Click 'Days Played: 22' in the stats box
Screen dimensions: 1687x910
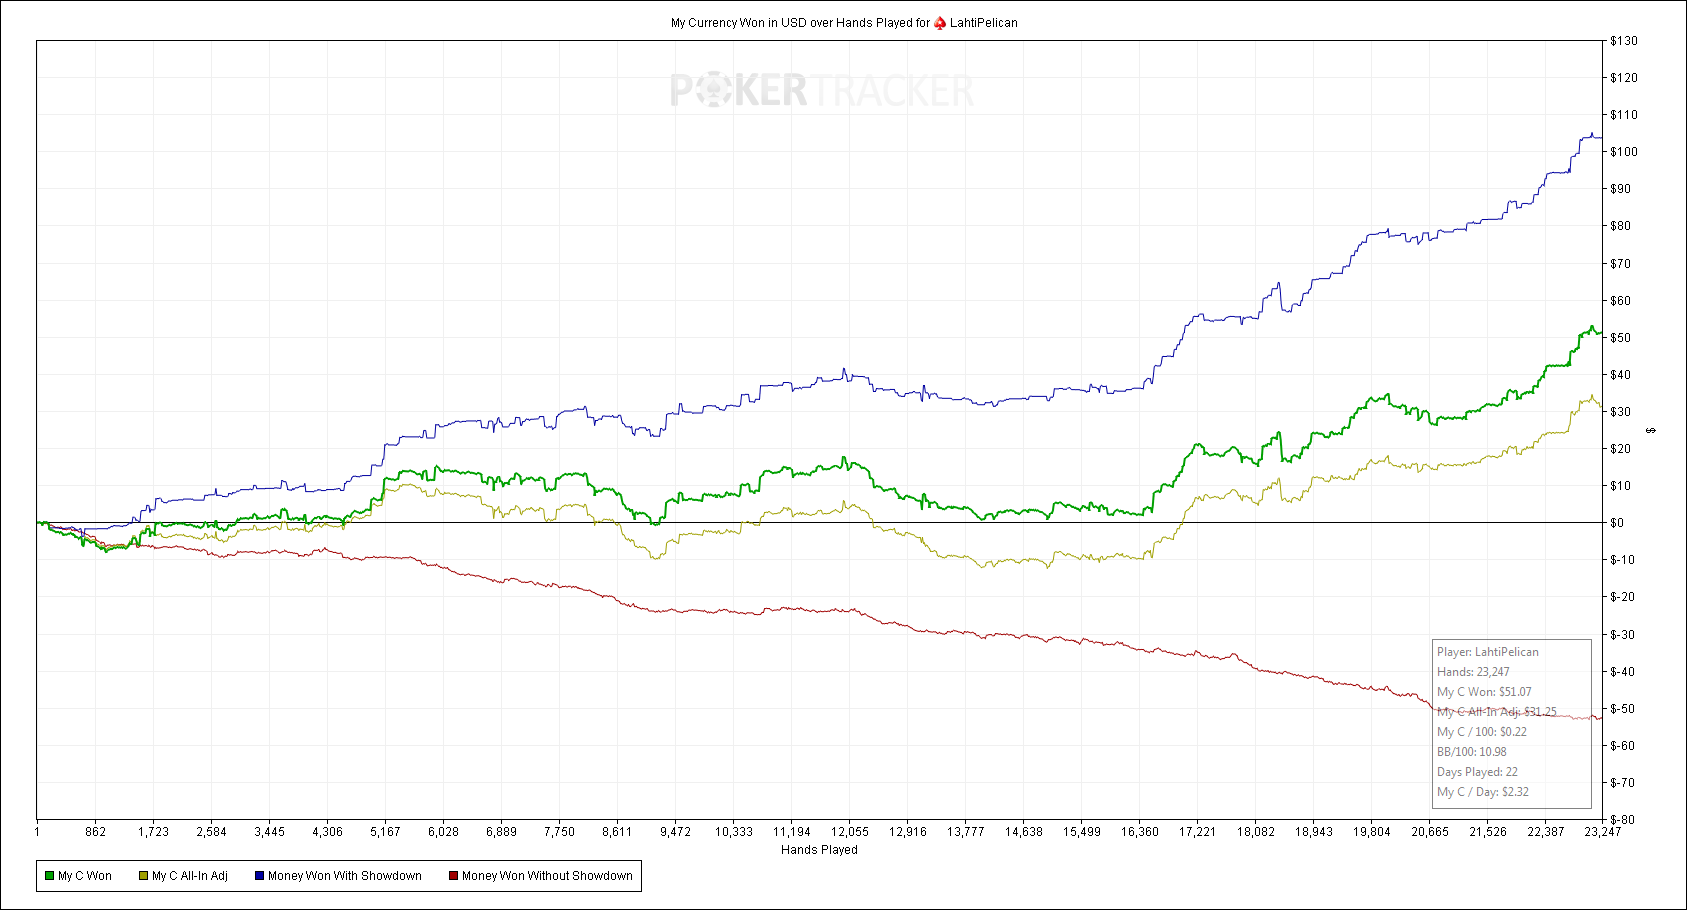(1477, 772)
